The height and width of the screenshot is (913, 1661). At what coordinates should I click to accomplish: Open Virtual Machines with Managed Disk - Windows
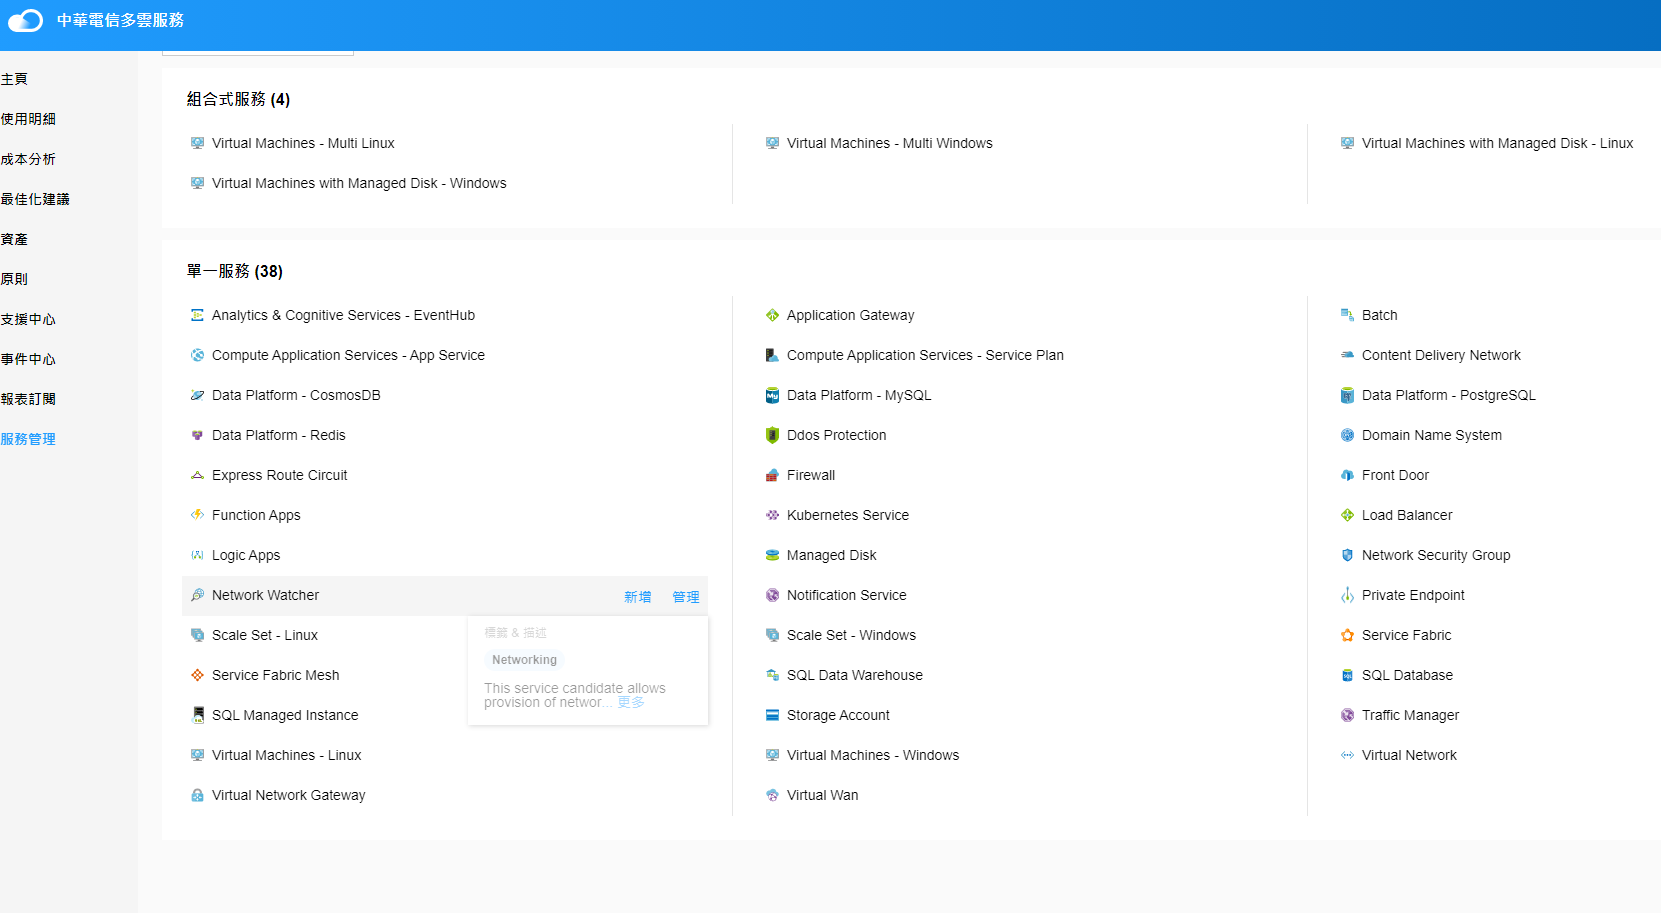coord(359,183)
